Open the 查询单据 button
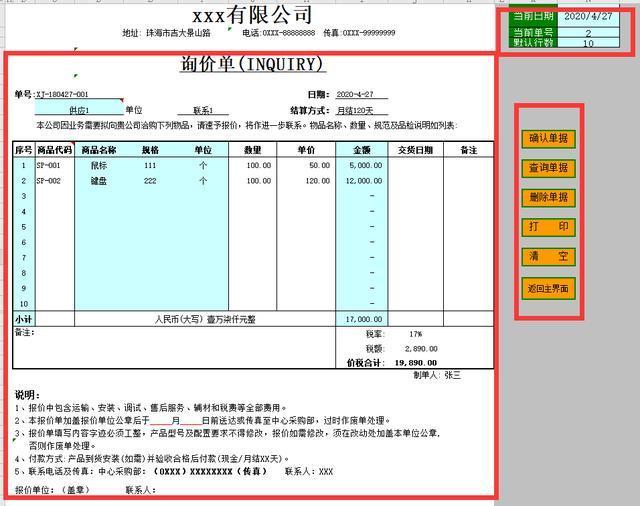 549,168
